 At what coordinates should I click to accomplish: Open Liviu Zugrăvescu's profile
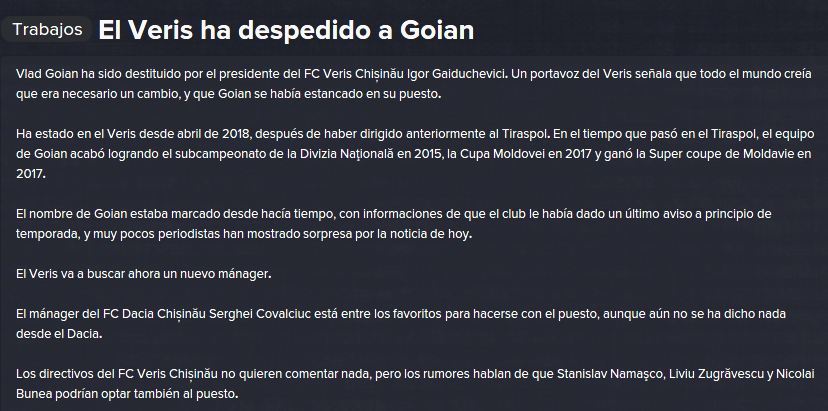[x=713, y=374]
